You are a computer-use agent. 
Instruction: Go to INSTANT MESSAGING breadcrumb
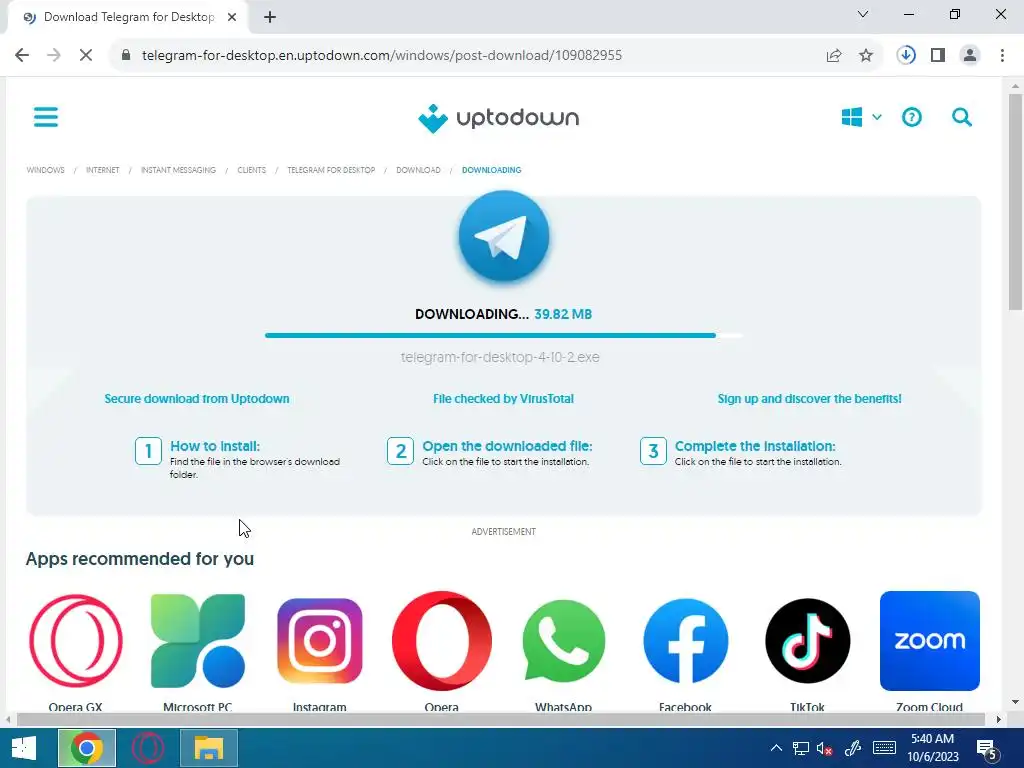[x=178, y=170]
